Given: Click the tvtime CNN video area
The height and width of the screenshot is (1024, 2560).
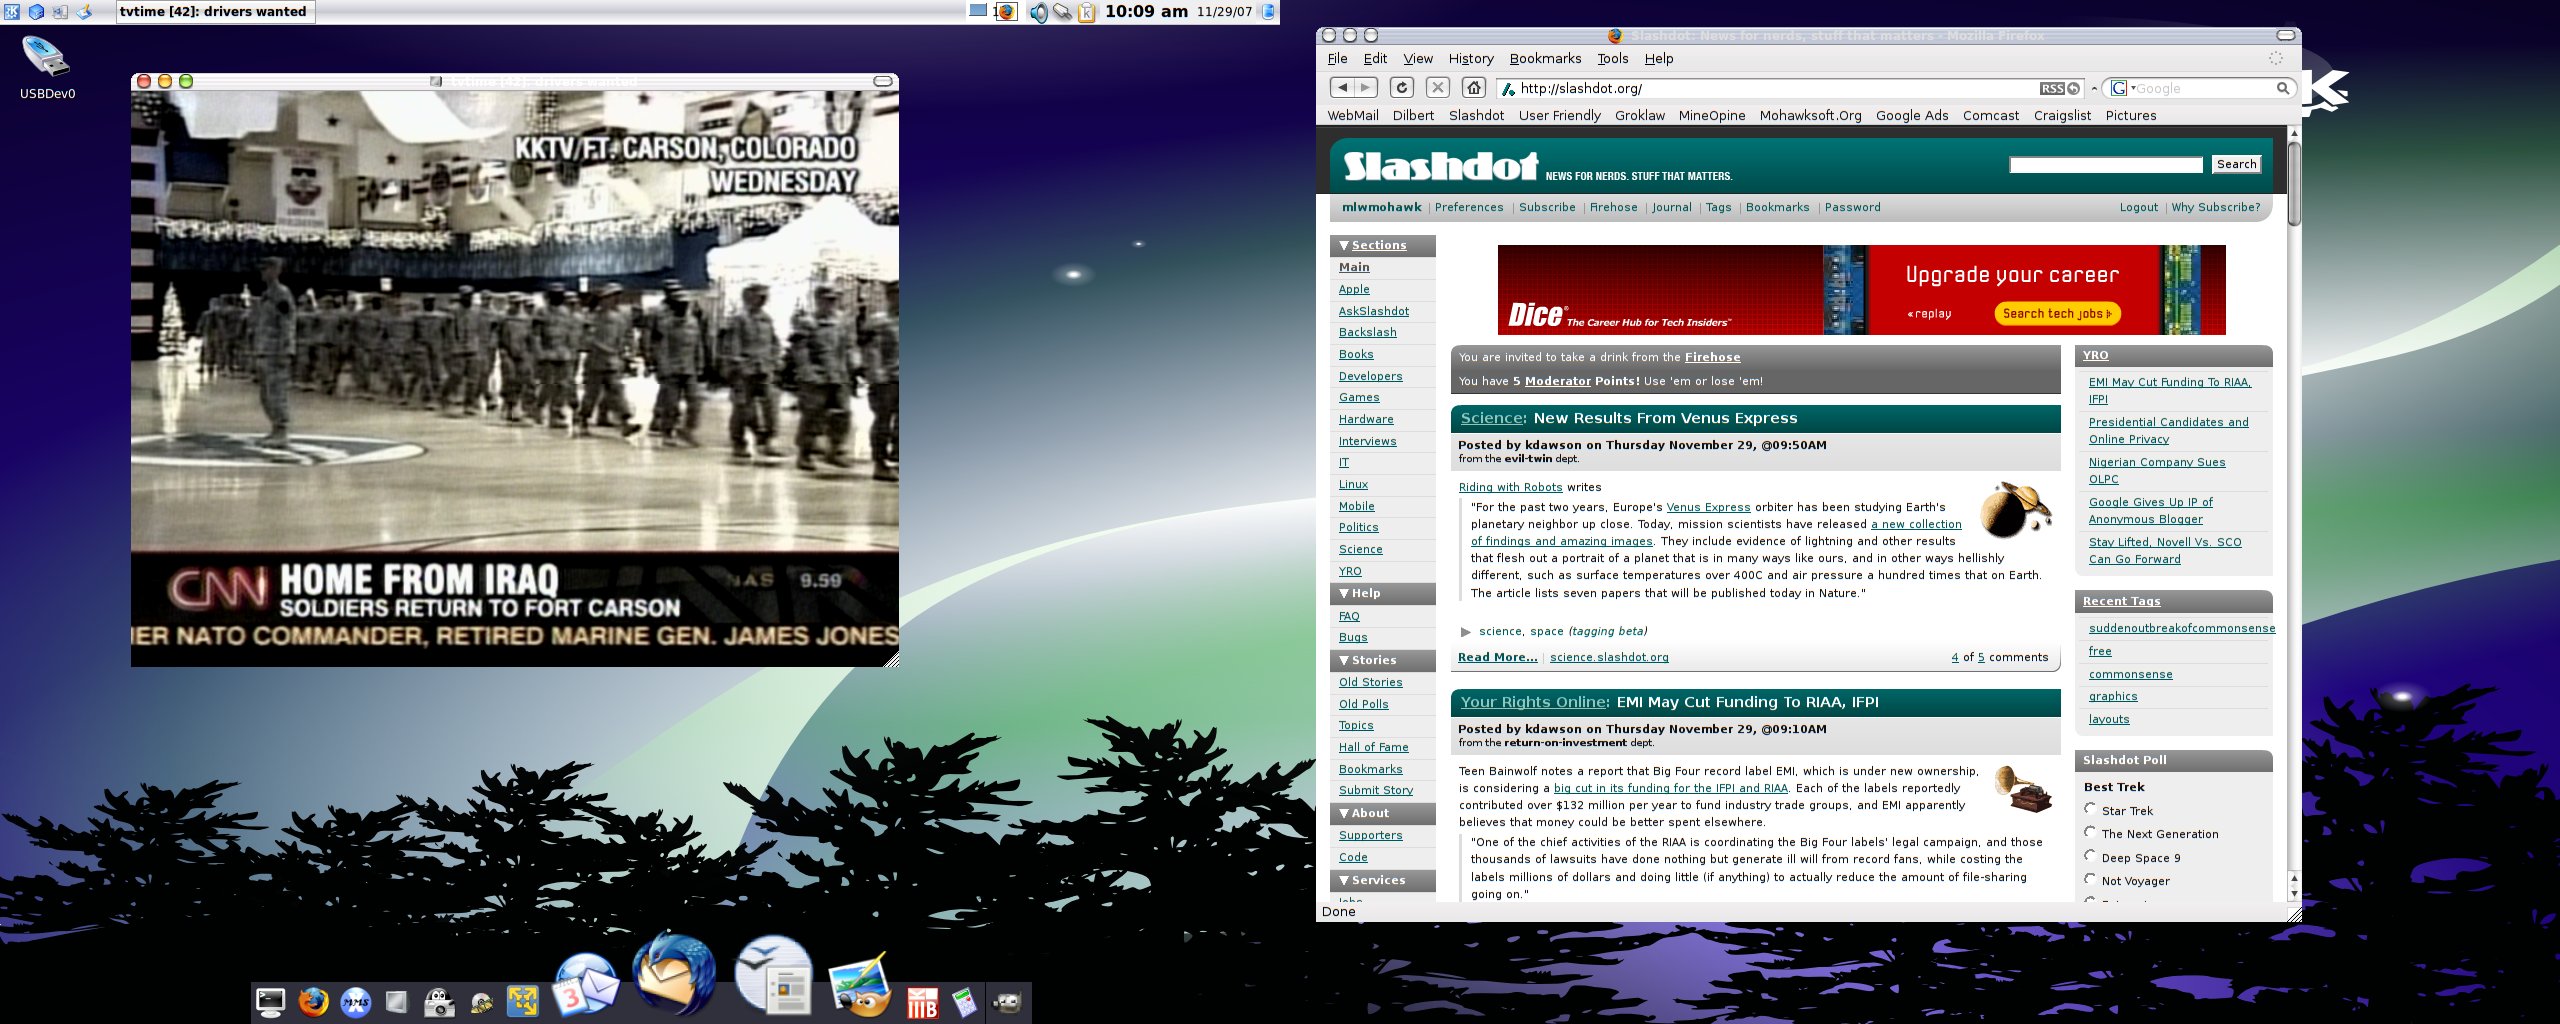Looking at the screenshot, I should click(514, 378).
